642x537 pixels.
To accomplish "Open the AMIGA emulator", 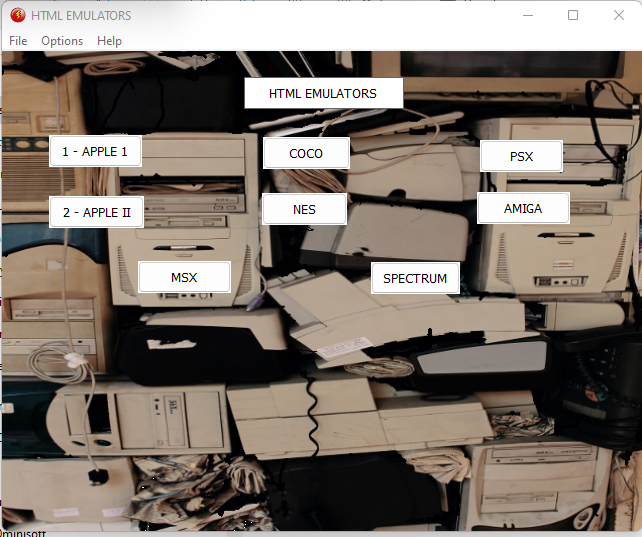I will (523, 208).
